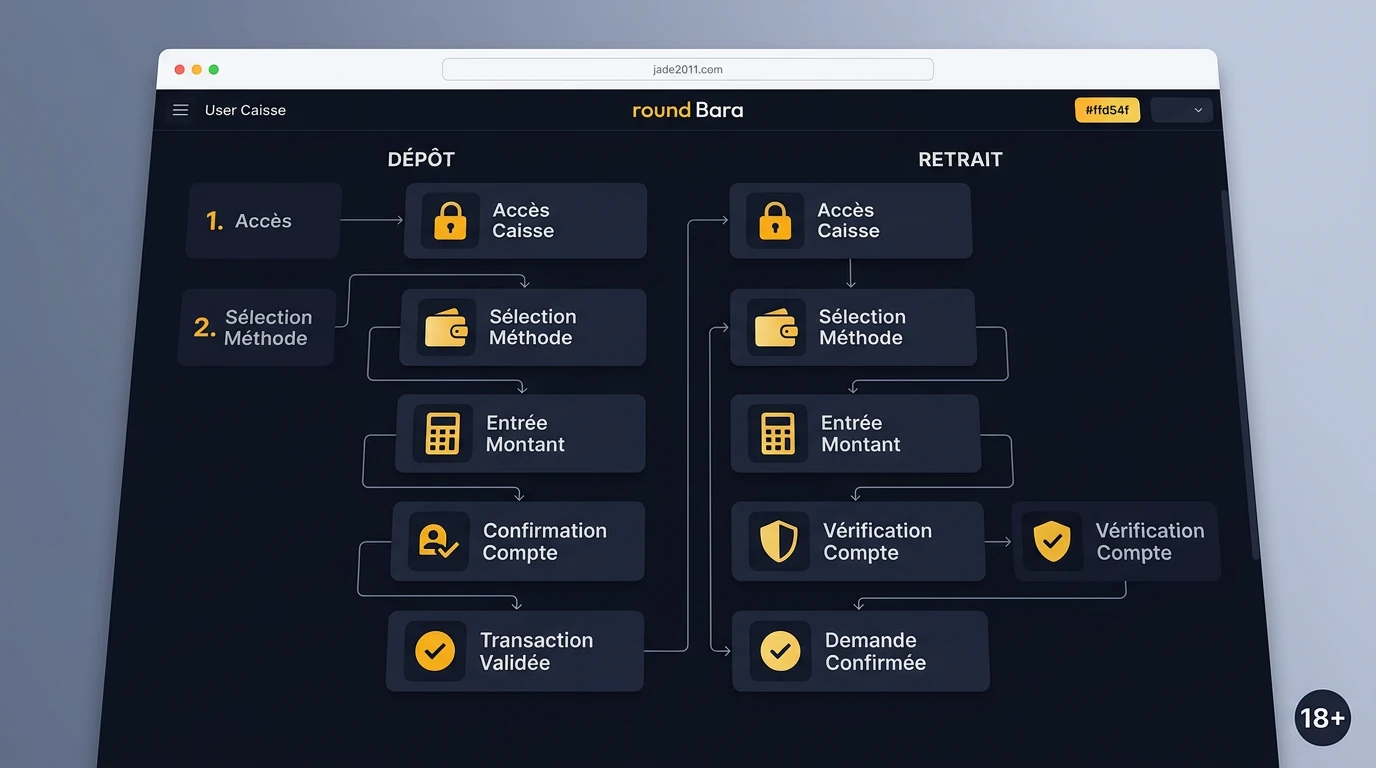Click the user-check icon in Confirmation Compte
Image resolution: width=1376 pixels, height=768 pixels.
pos(438,542)
